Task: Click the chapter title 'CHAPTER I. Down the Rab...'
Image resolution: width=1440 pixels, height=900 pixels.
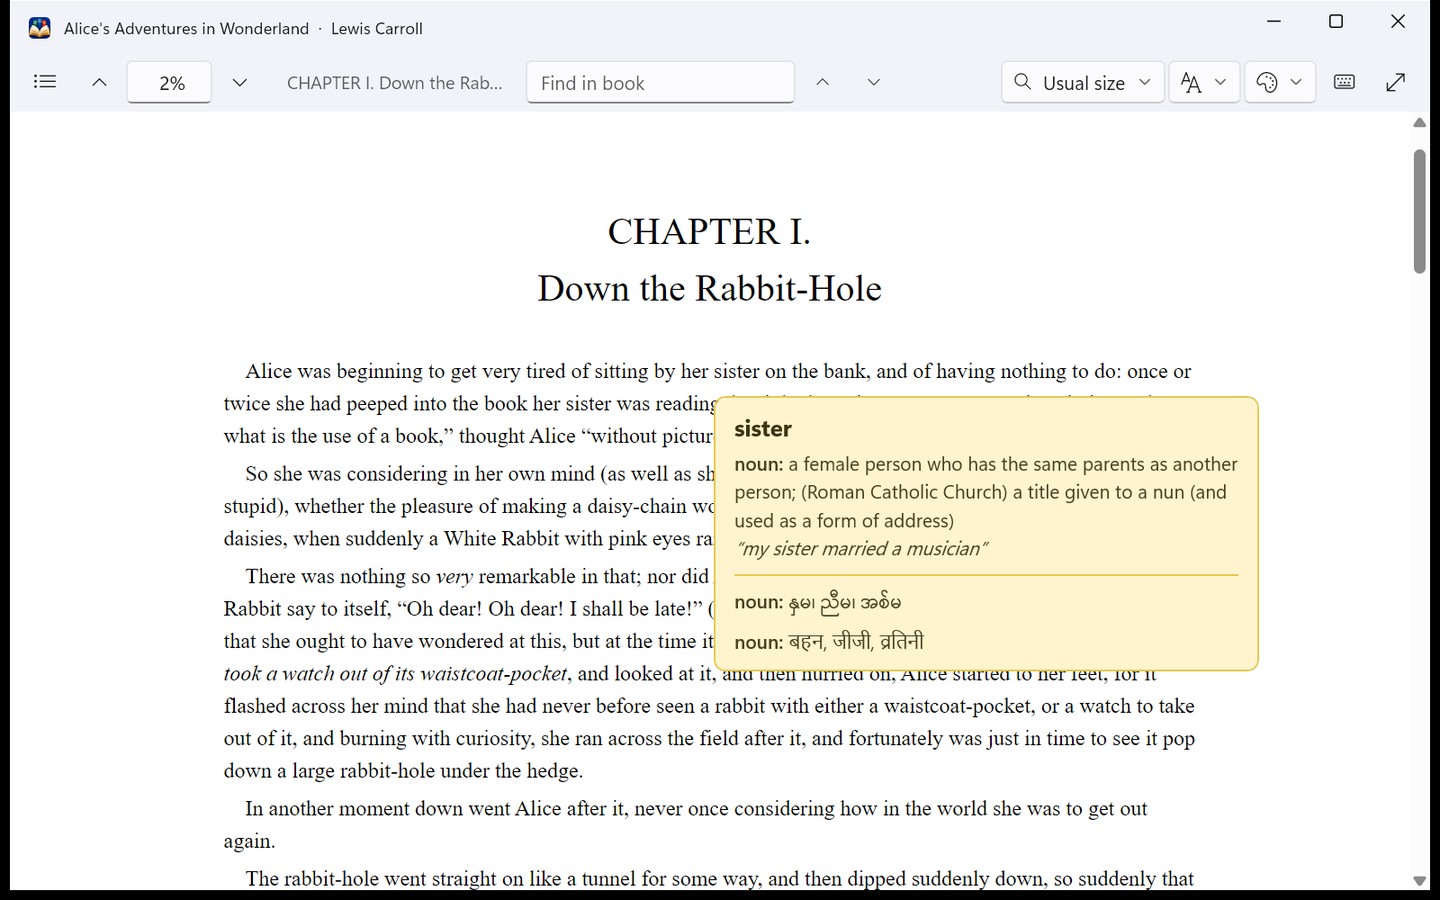Action: click(395, 83)
